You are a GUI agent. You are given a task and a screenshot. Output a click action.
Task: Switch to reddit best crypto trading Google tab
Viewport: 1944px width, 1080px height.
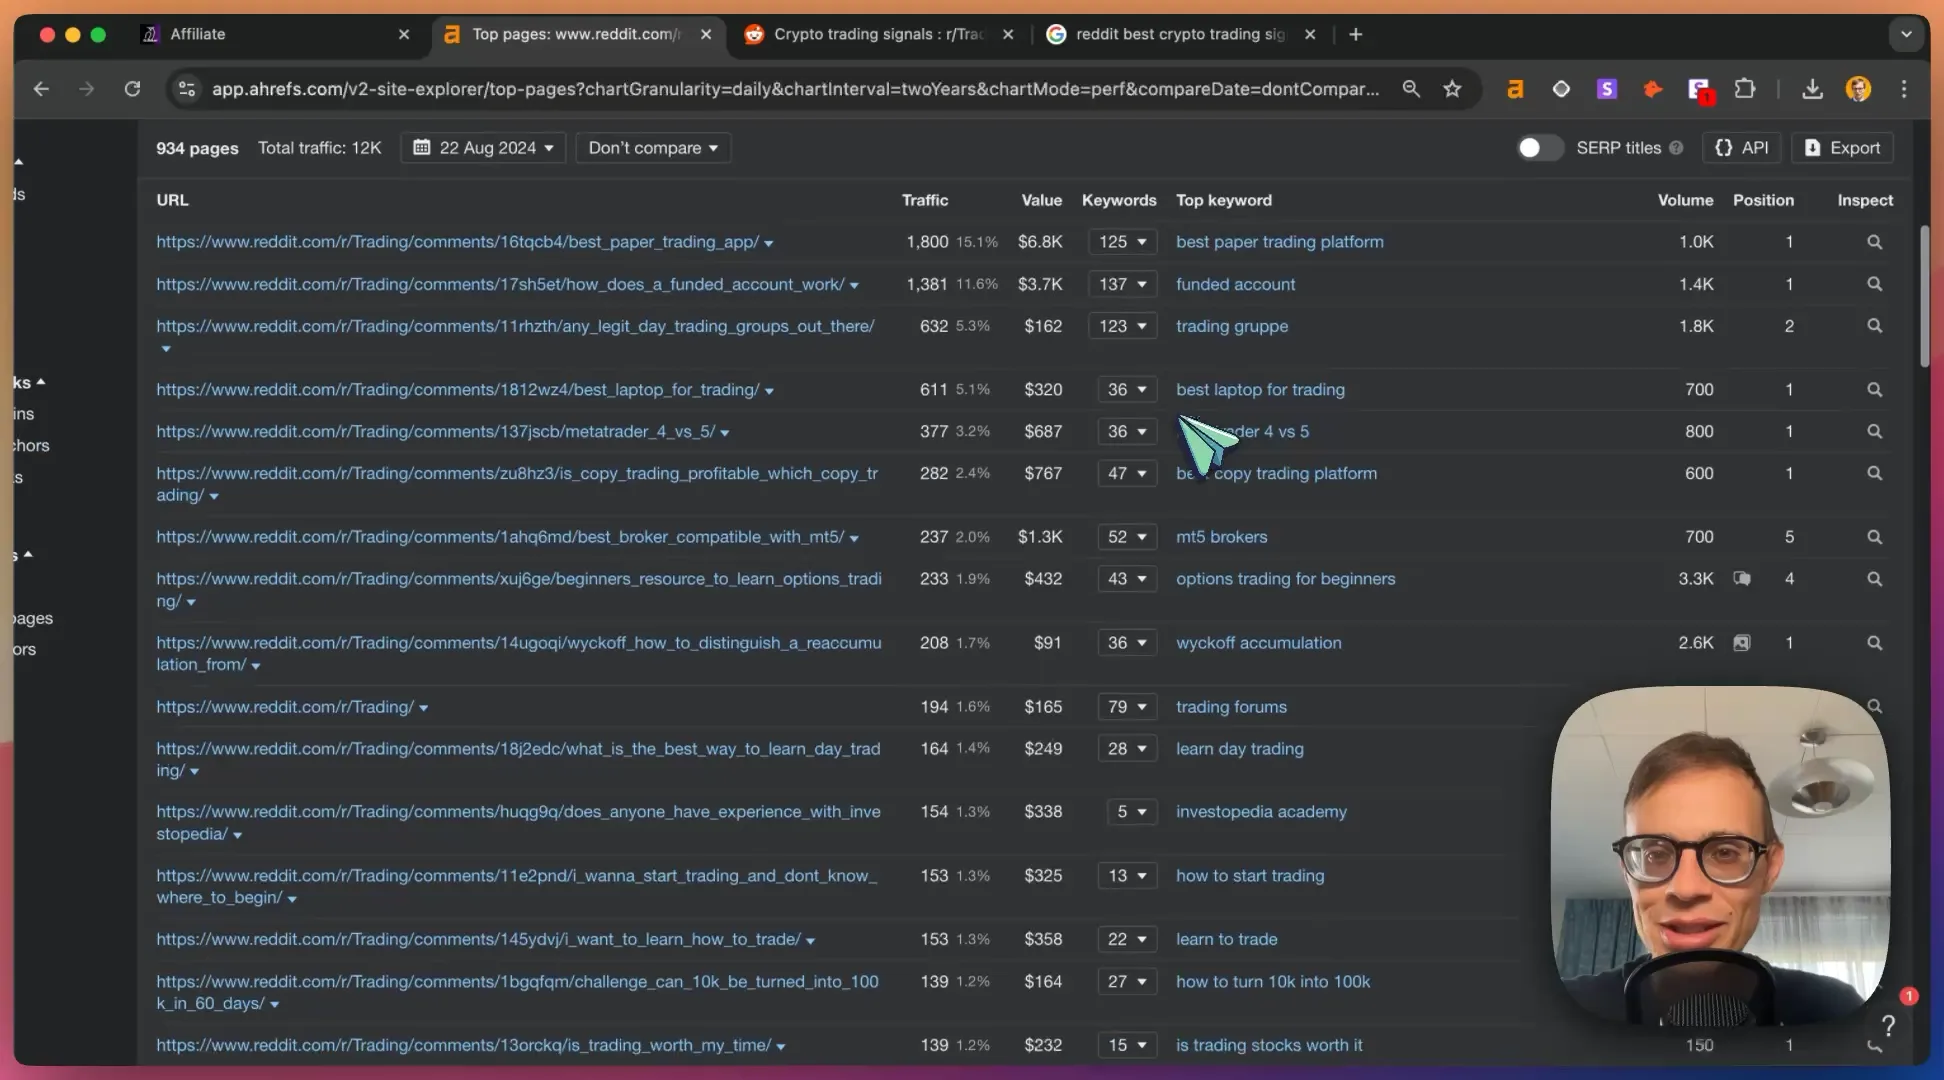(x=1180, y=34)
